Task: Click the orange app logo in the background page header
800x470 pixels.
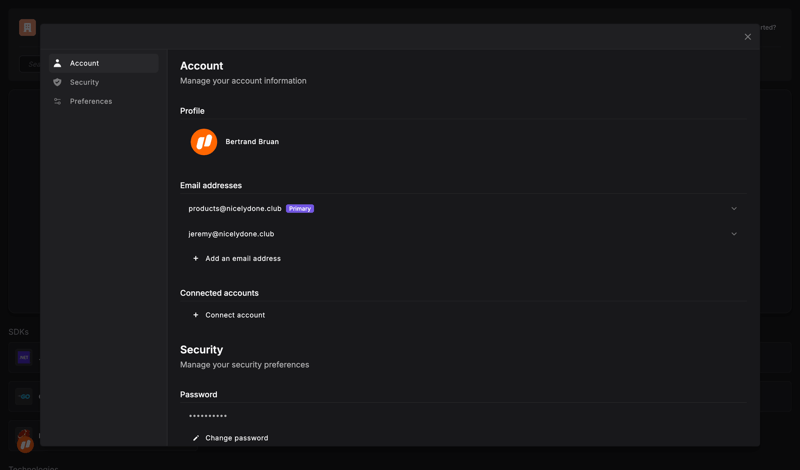Action: pos(28,27)
